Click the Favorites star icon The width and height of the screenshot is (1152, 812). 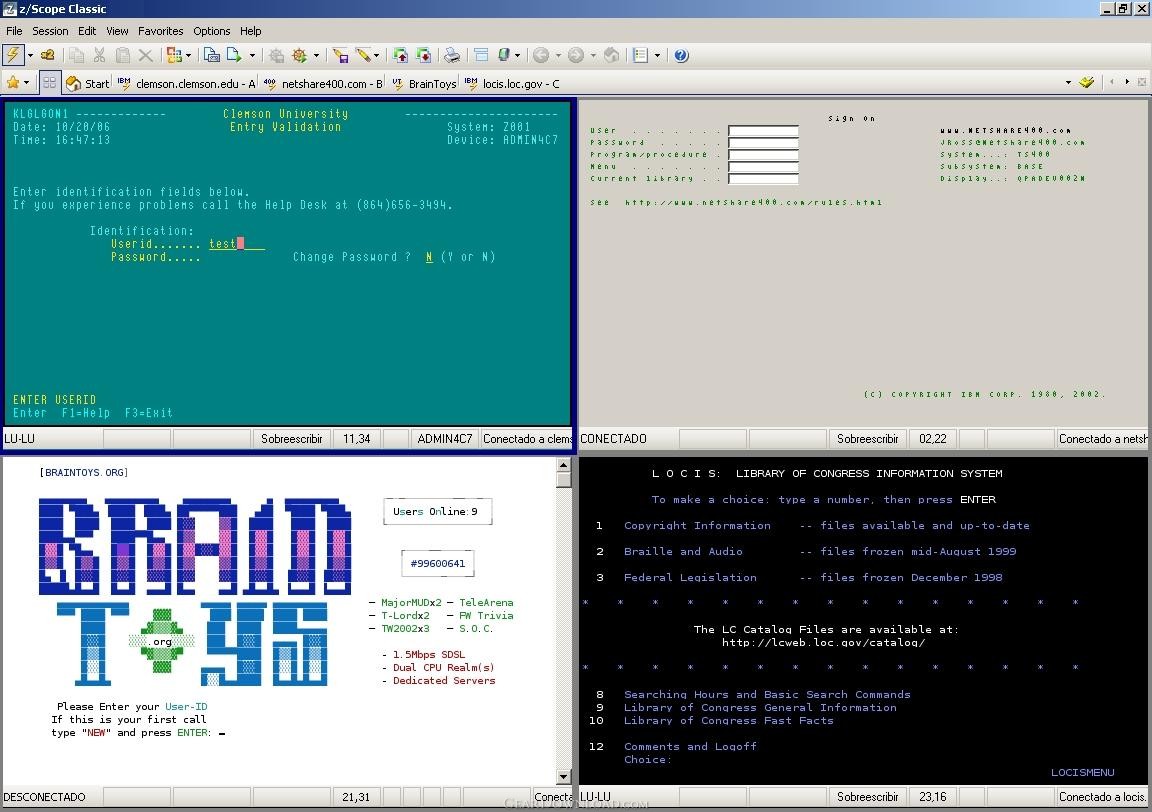click(x=13, y=83)
